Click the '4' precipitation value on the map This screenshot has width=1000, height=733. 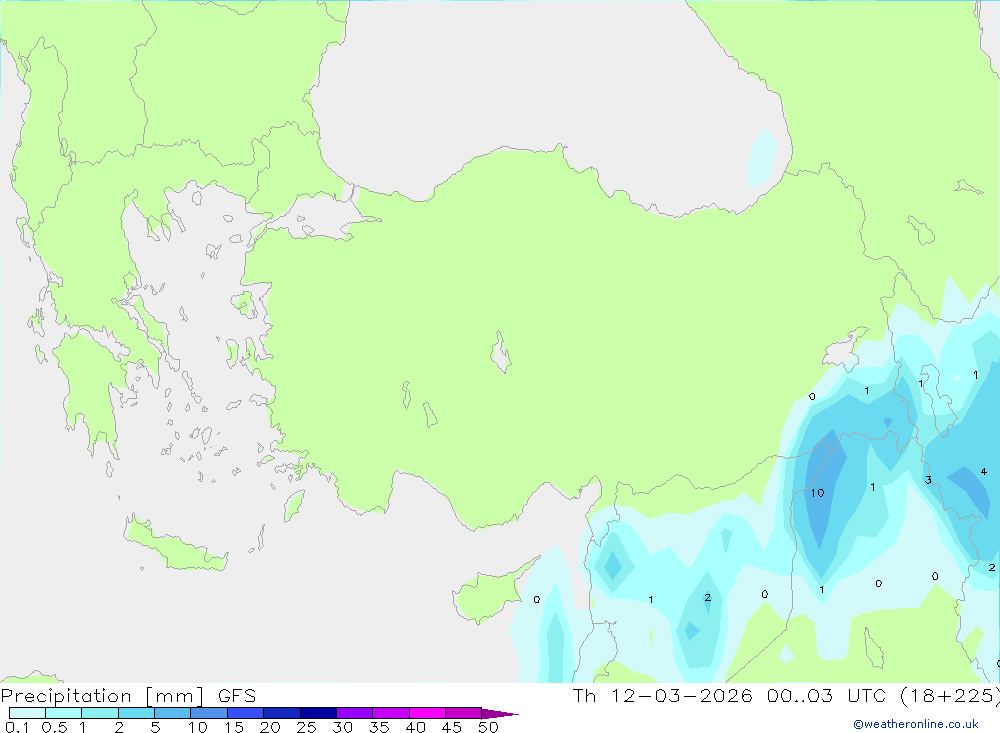point(984,471)
